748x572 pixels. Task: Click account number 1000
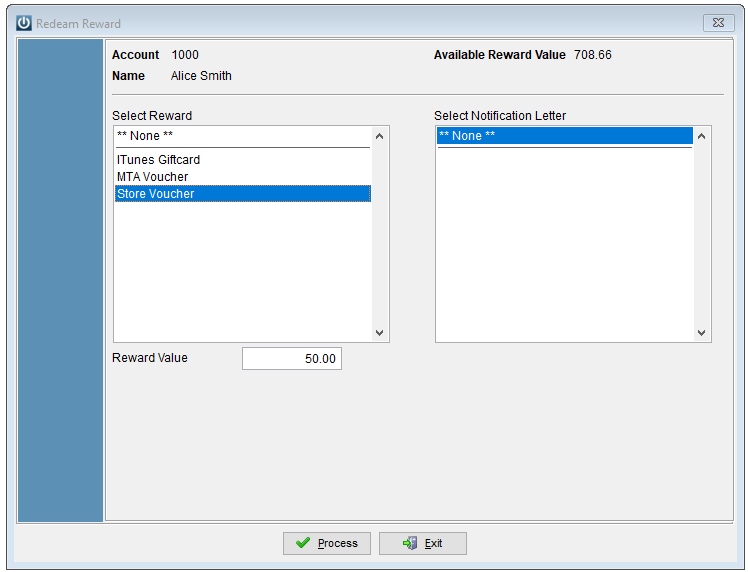pos(185,55)
